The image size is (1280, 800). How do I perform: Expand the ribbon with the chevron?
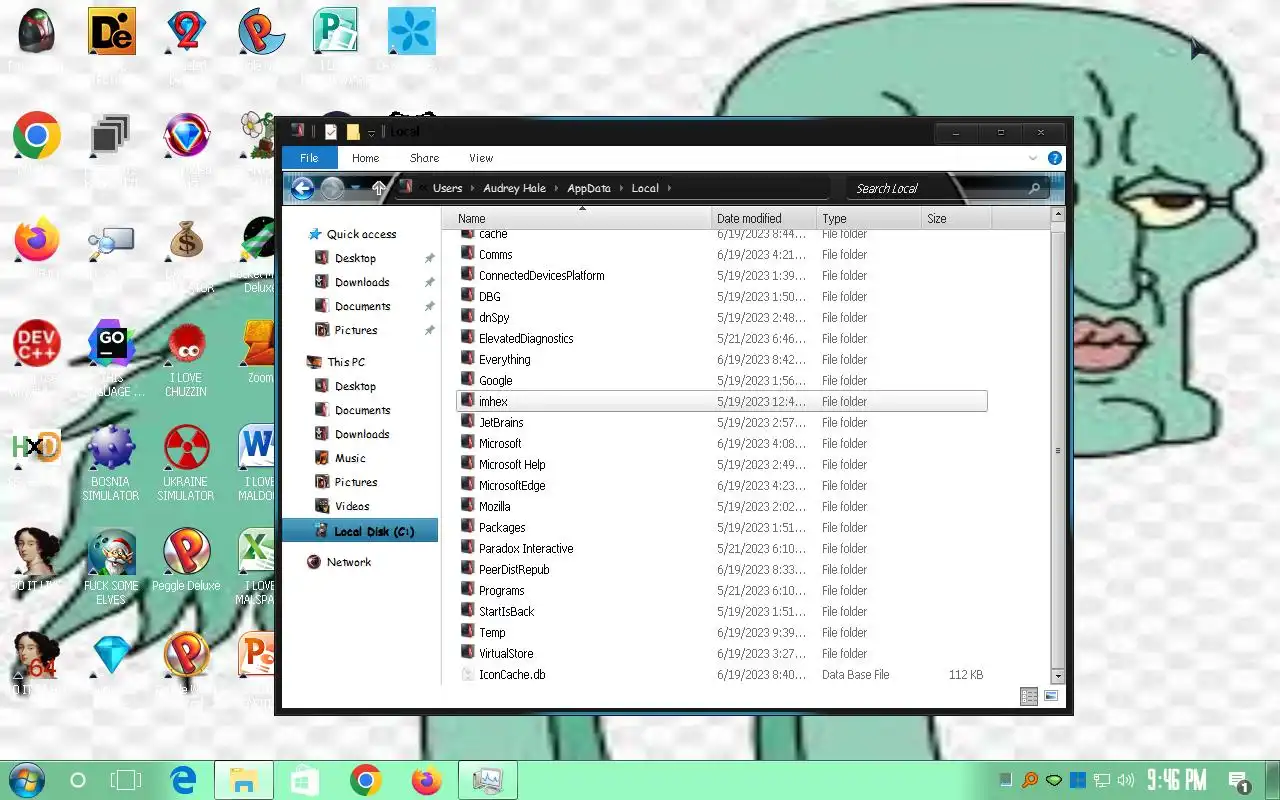pos(1033,158)
